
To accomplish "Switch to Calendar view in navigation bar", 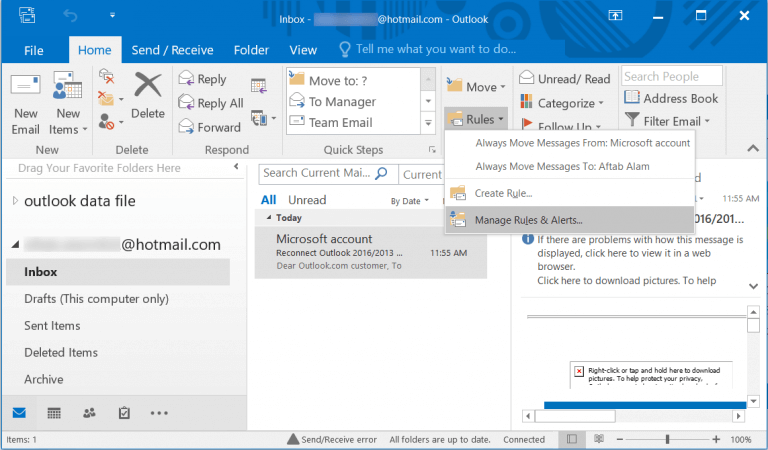I will click(54, 413).
